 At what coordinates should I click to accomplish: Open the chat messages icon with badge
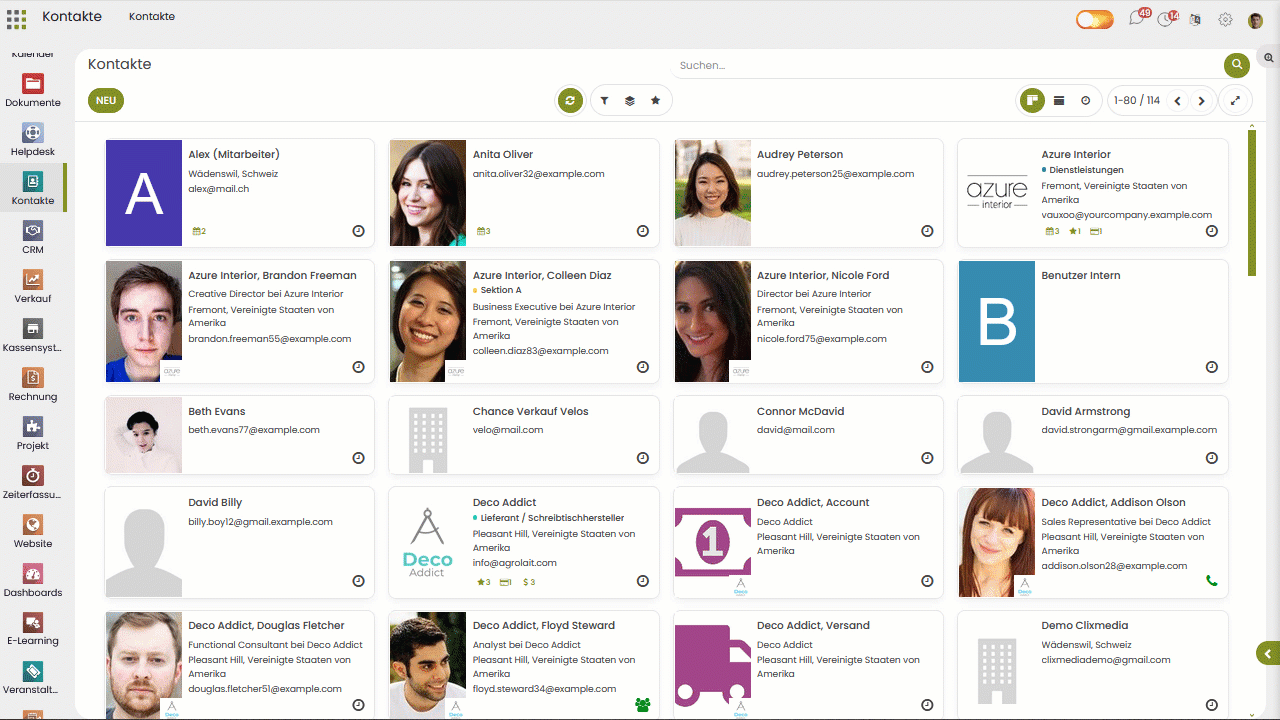point(1136,19)
